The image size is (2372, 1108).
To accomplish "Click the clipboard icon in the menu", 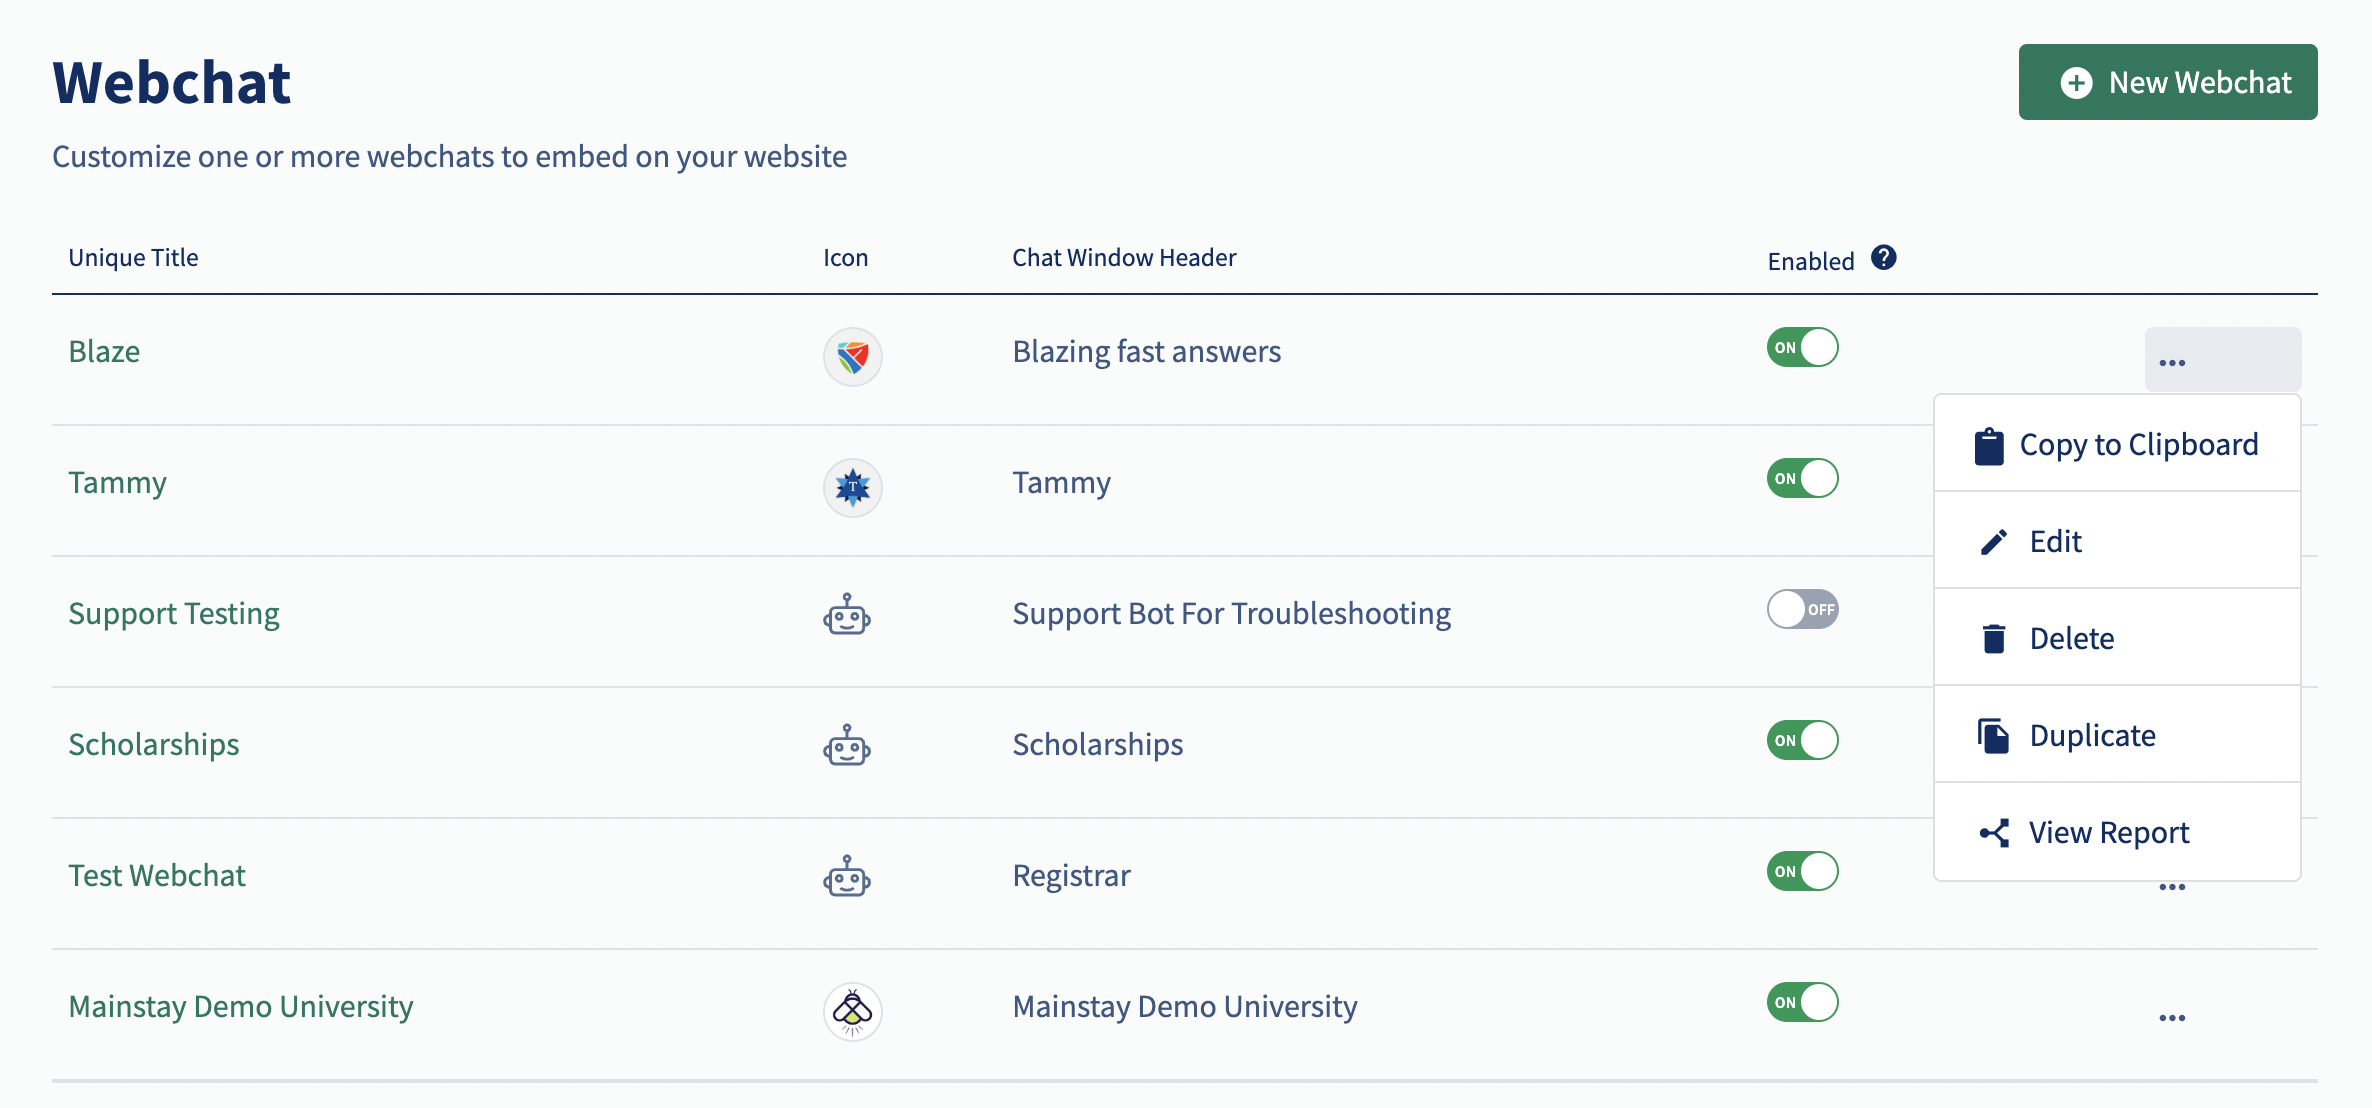I will [x=1989, y=446].
